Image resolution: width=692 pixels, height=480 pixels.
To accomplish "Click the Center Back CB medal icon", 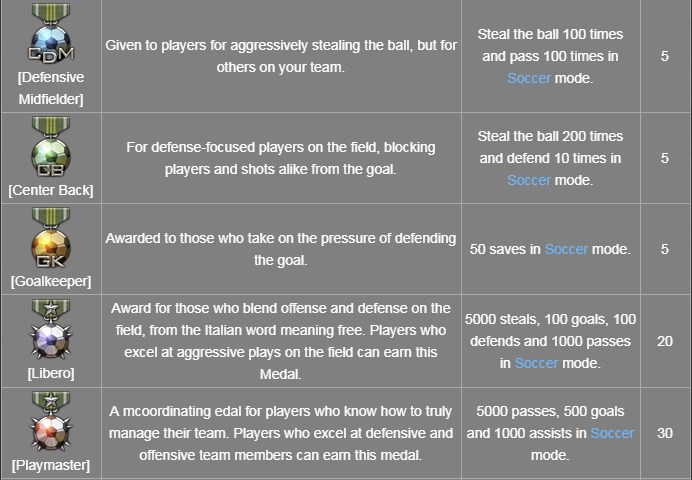I will coord(50,148).
